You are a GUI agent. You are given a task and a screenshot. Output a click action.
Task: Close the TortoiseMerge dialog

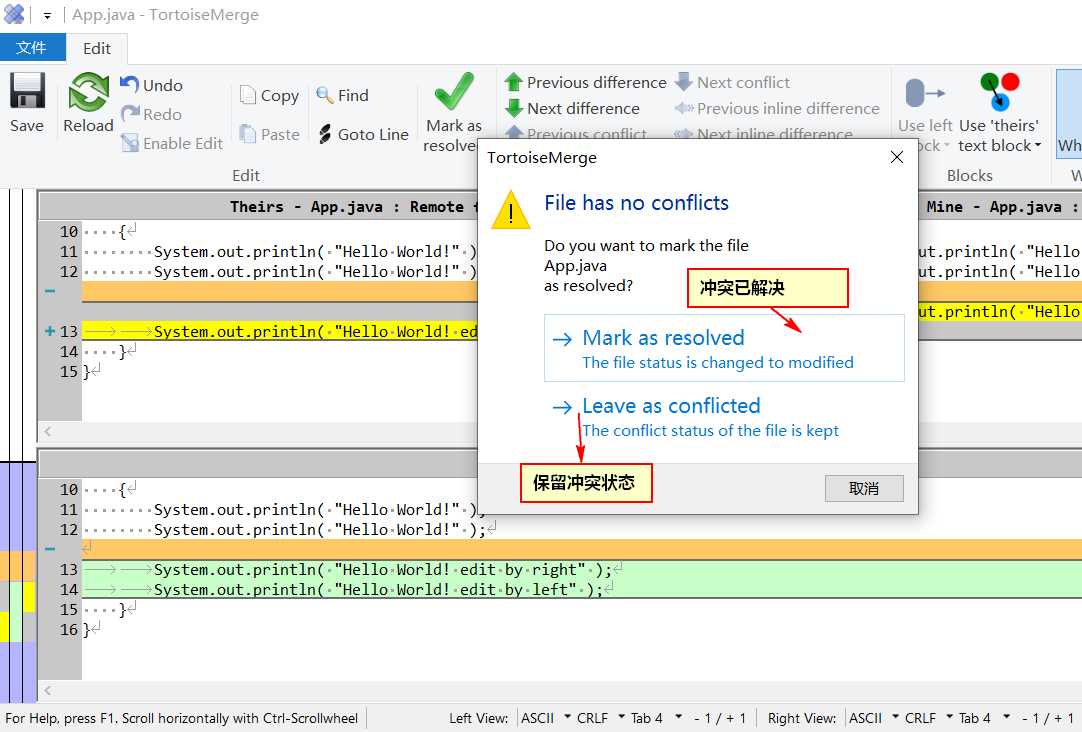pos(896,157)
